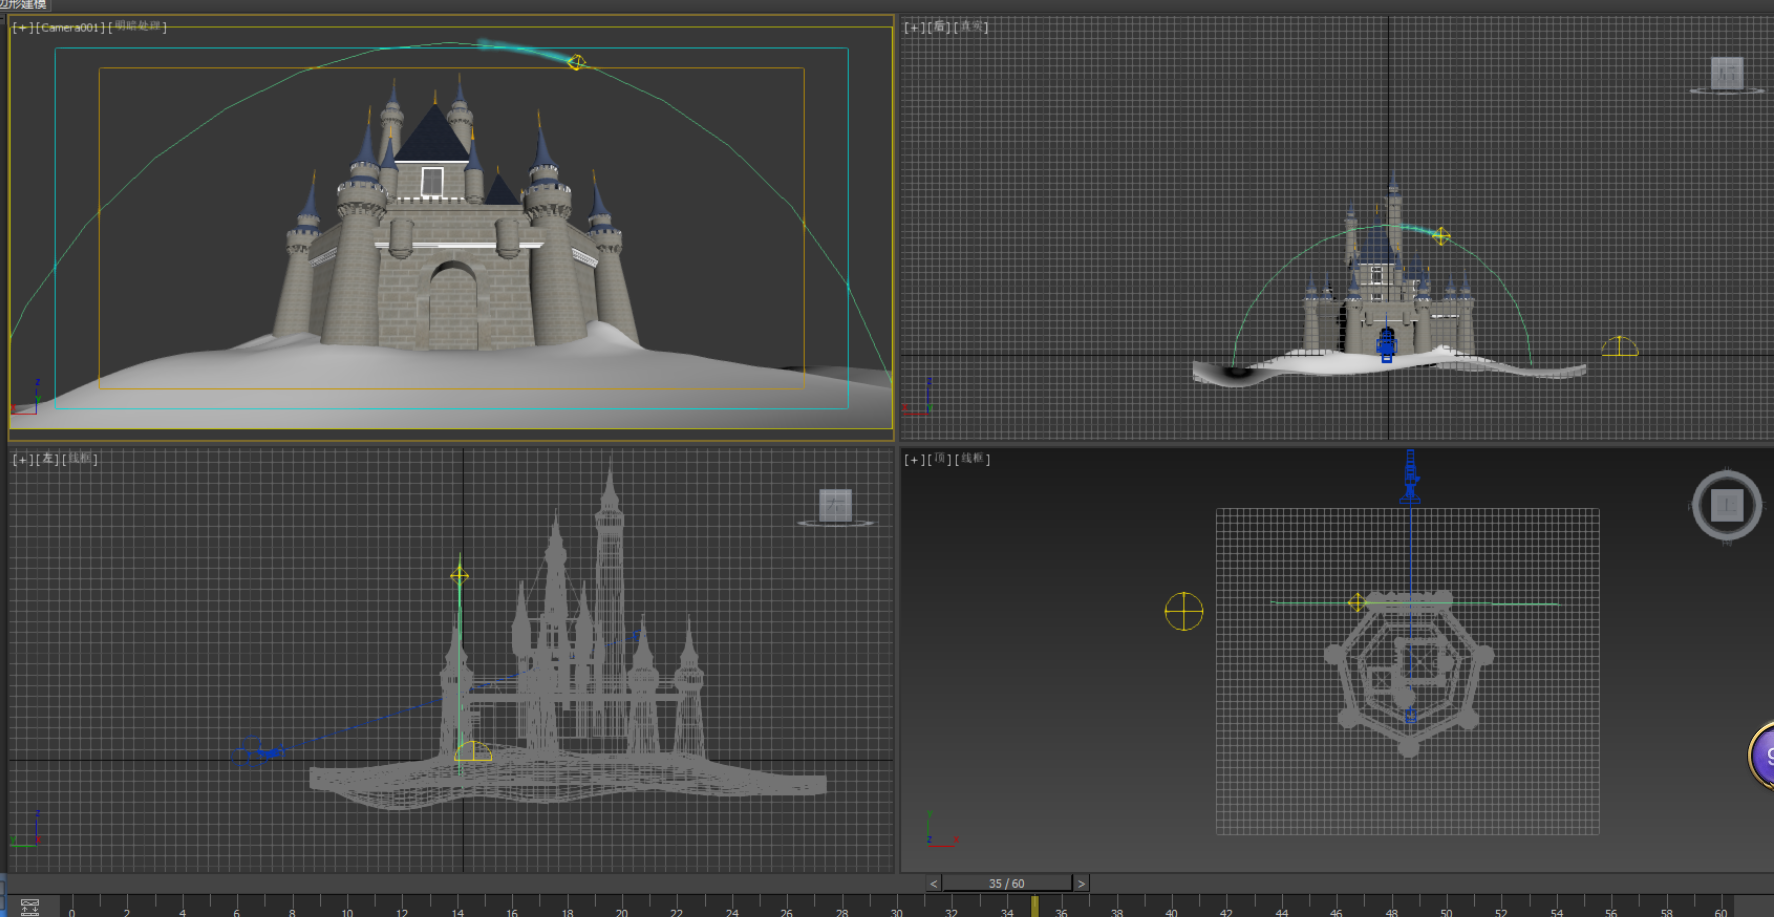Viewport: 1774px width, 917px height.
Task: Click the ViewCube face in Left viewport
Action: pyautogui.click(x=835, y=505)
